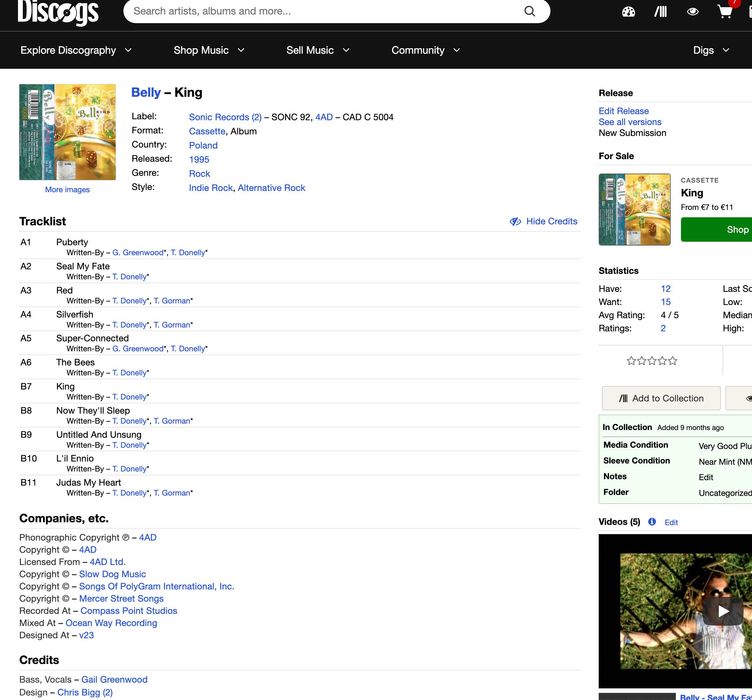Image resolution: width=752 pixels, height=700 pixels.
Task: Open the collection icon in header
Action: (660, 12)
